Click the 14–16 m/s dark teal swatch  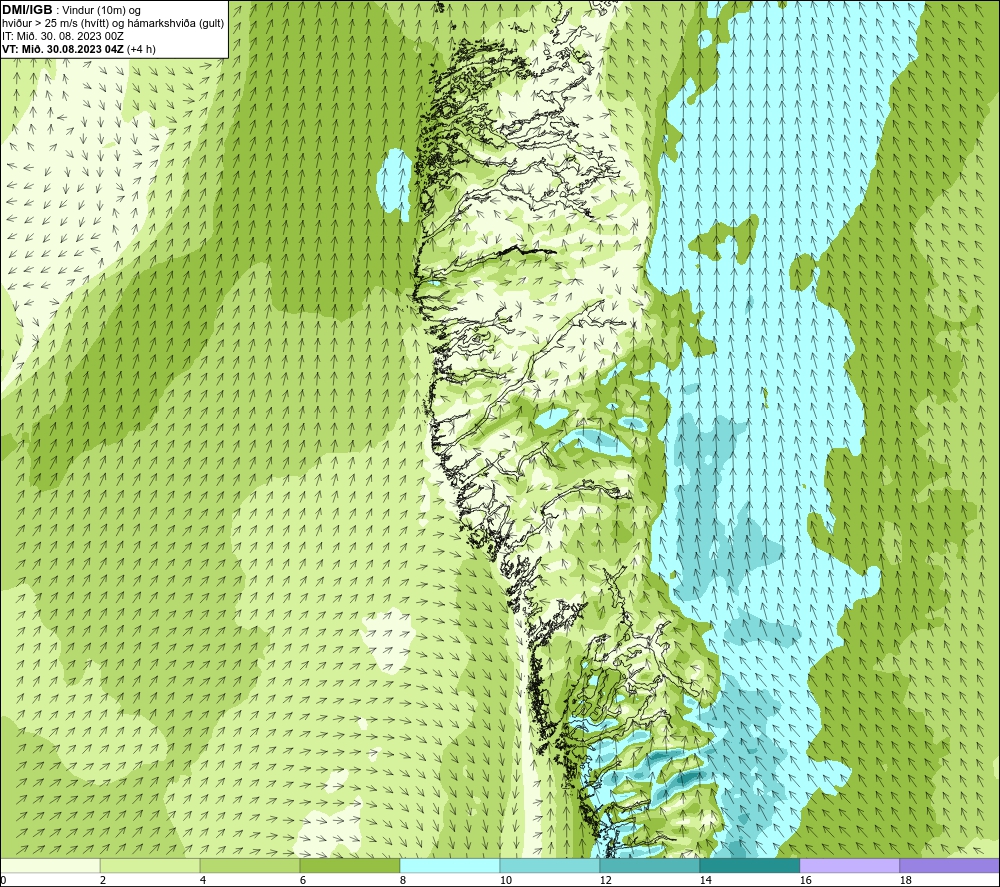pyautogui.click(x=749, y=865)
